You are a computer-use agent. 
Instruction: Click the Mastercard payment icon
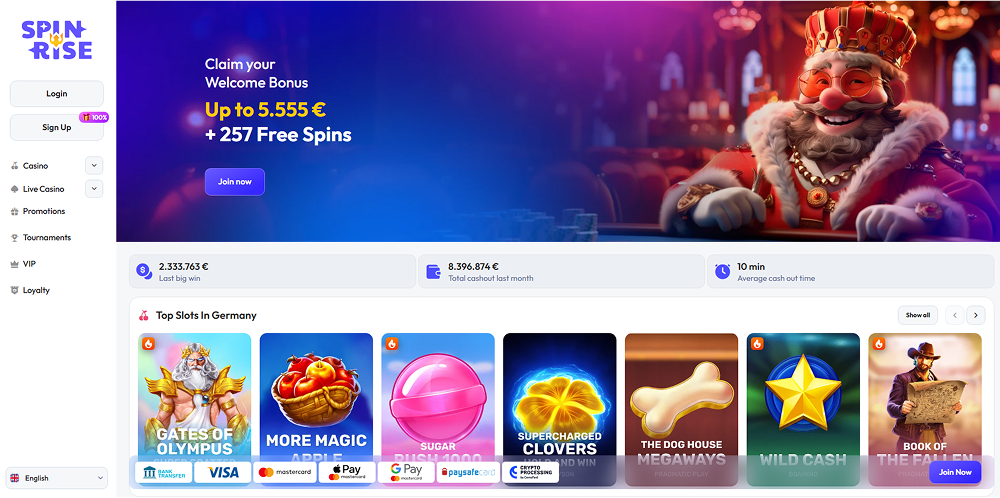point(285,472)
